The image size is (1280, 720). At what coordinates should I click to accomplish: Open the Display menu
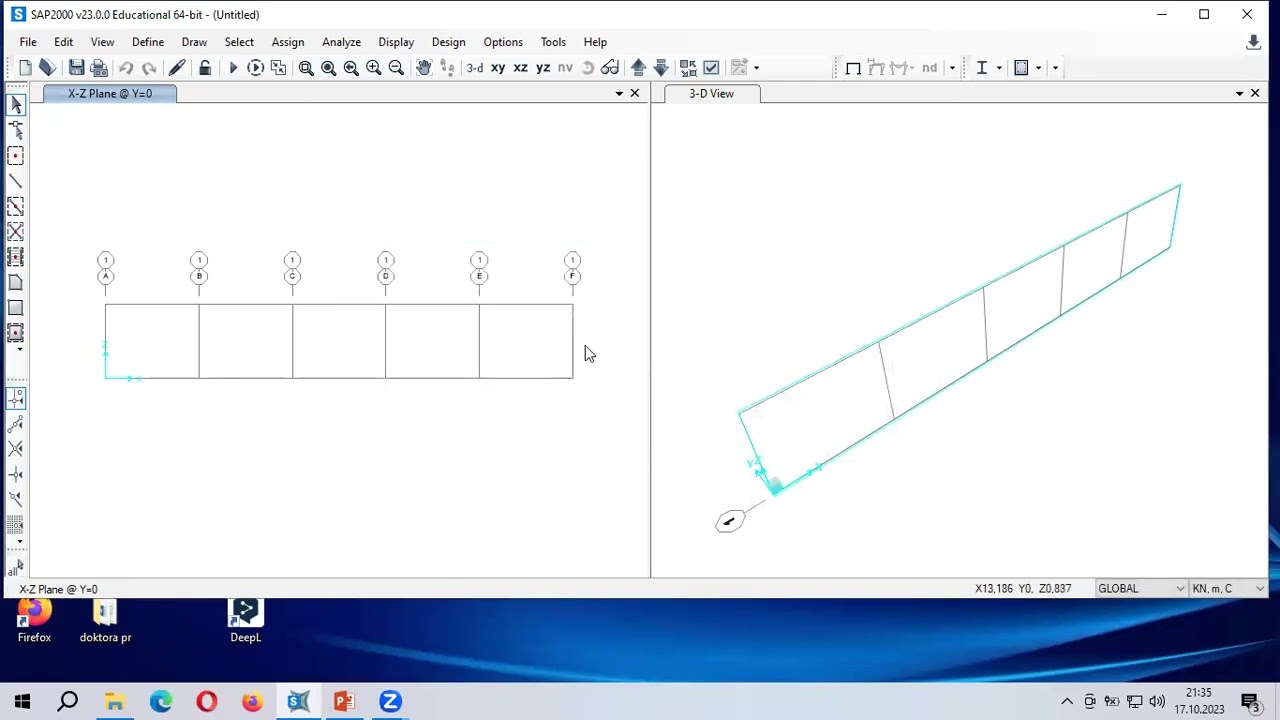click(x=396, y=42)
